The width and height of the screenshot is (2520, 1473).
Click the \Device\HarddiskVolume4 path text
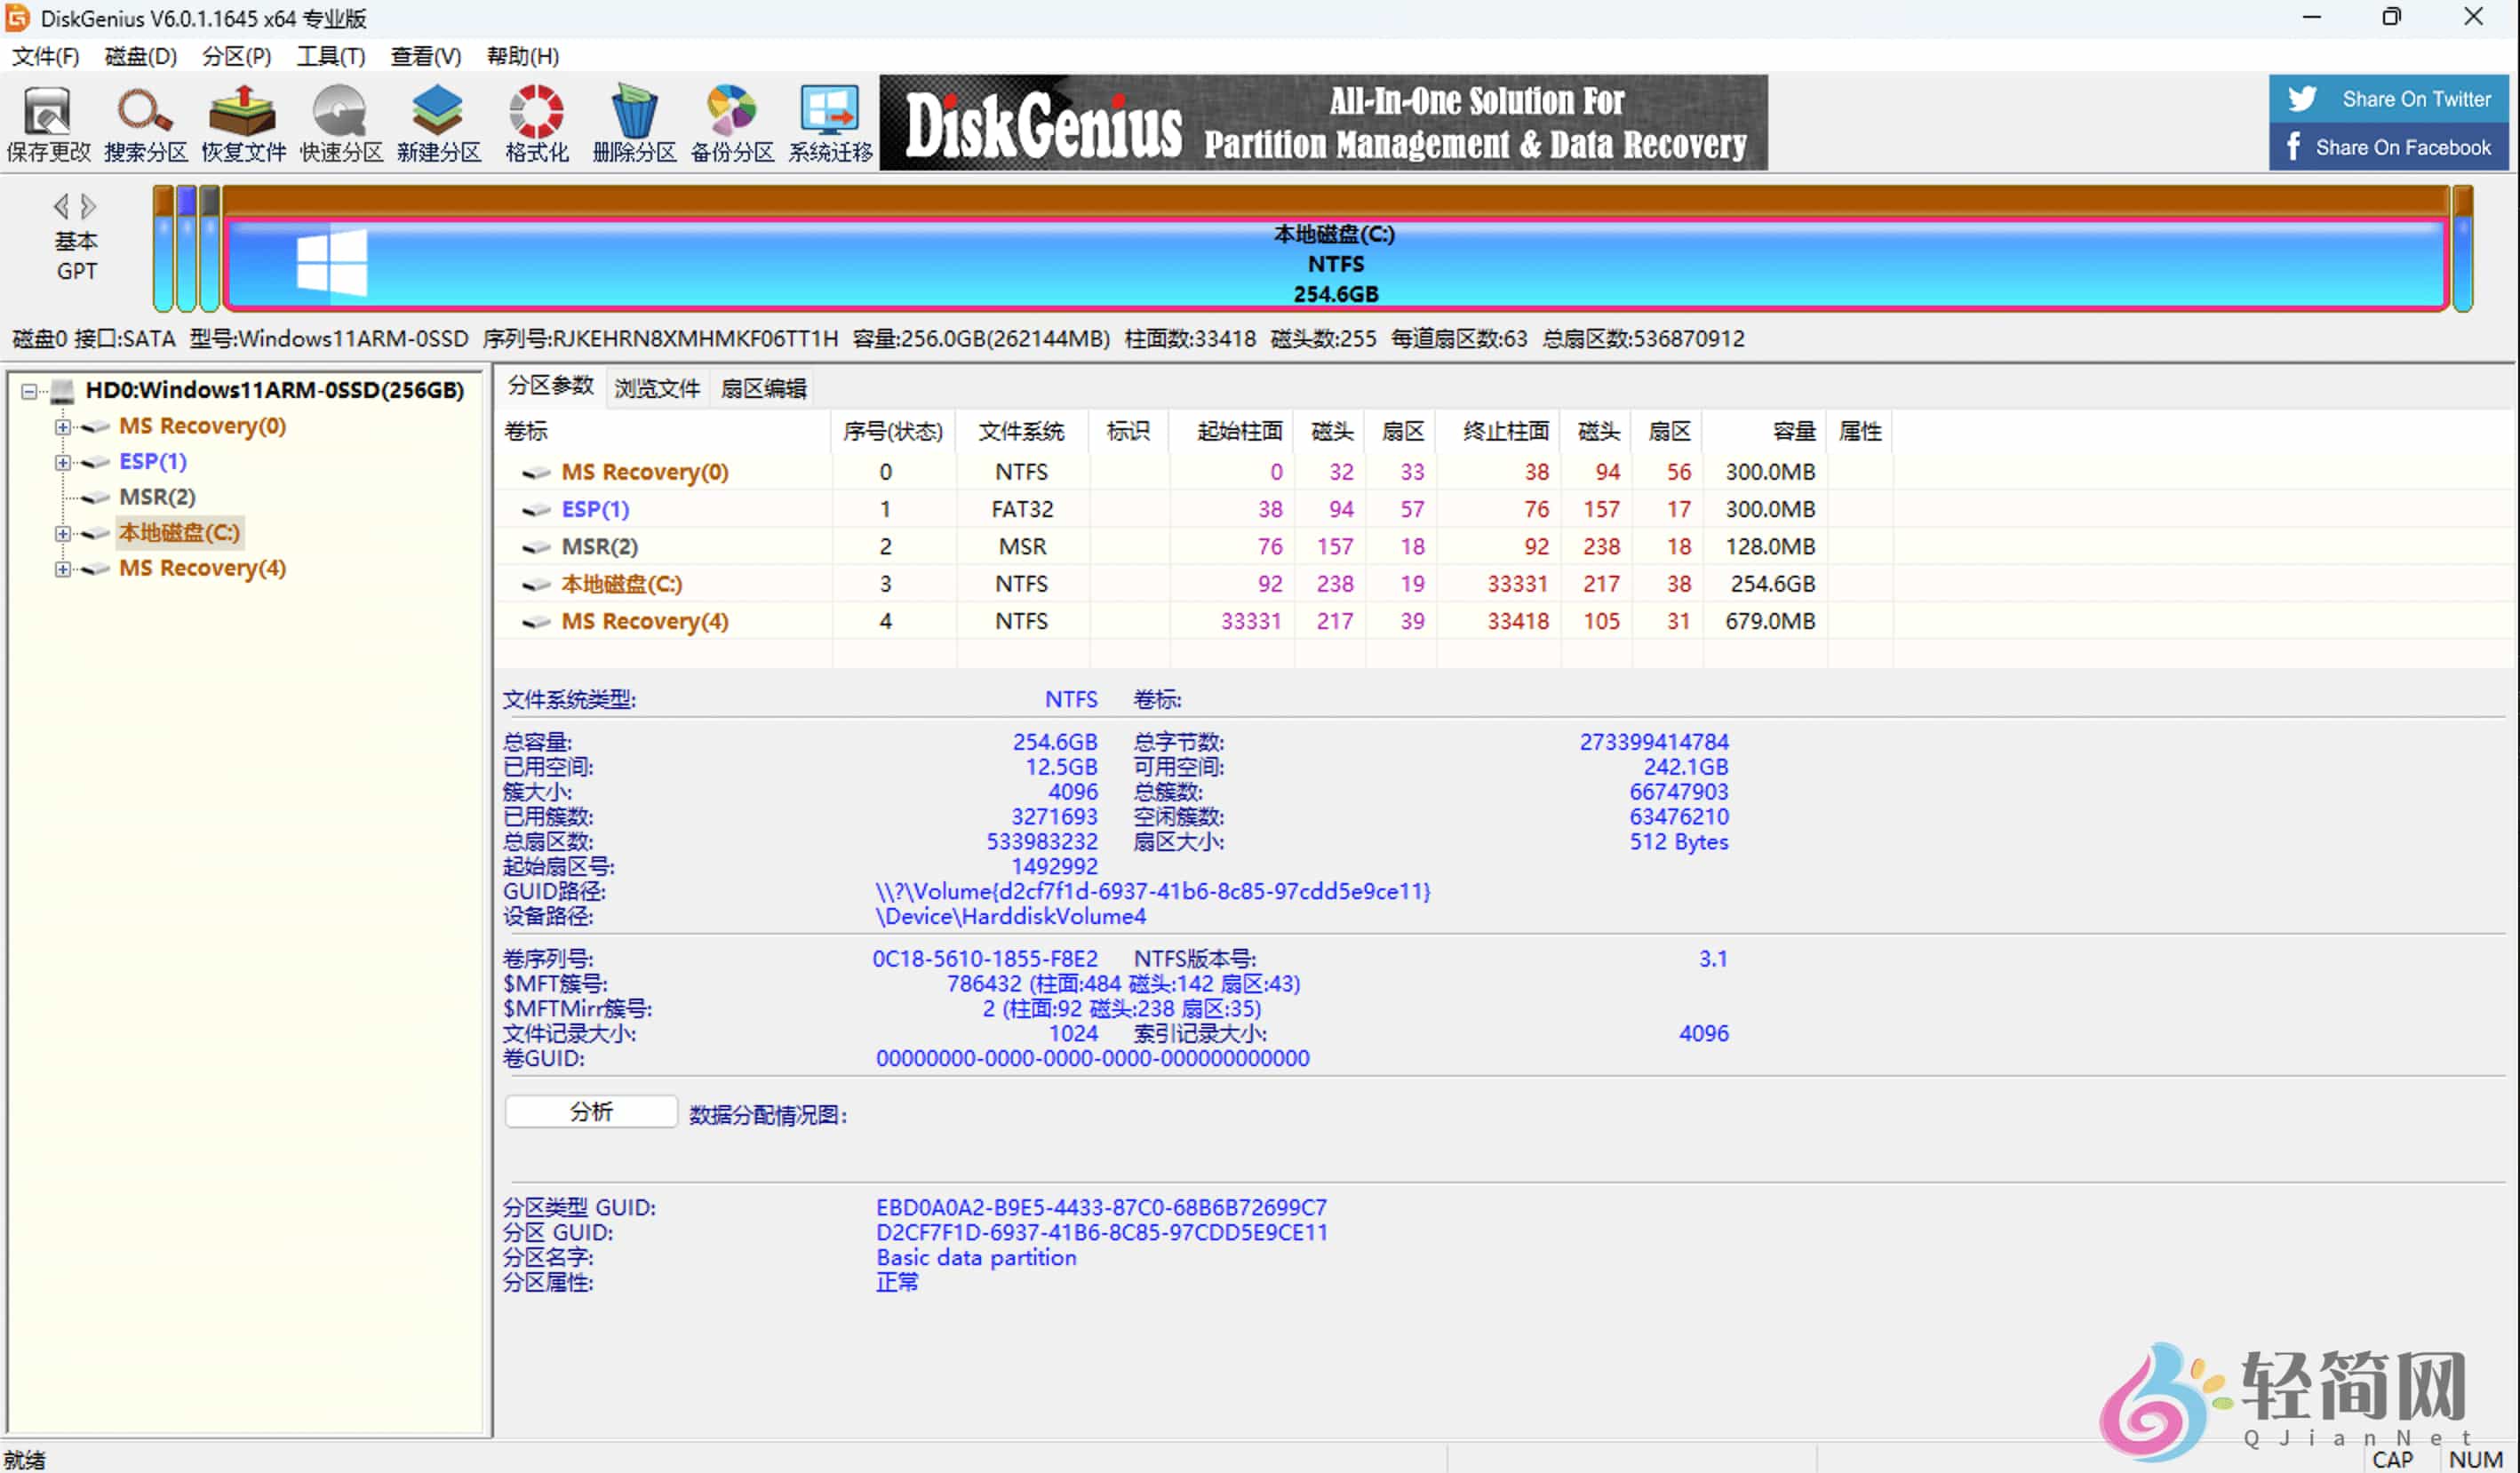(x=1011, y=917)
